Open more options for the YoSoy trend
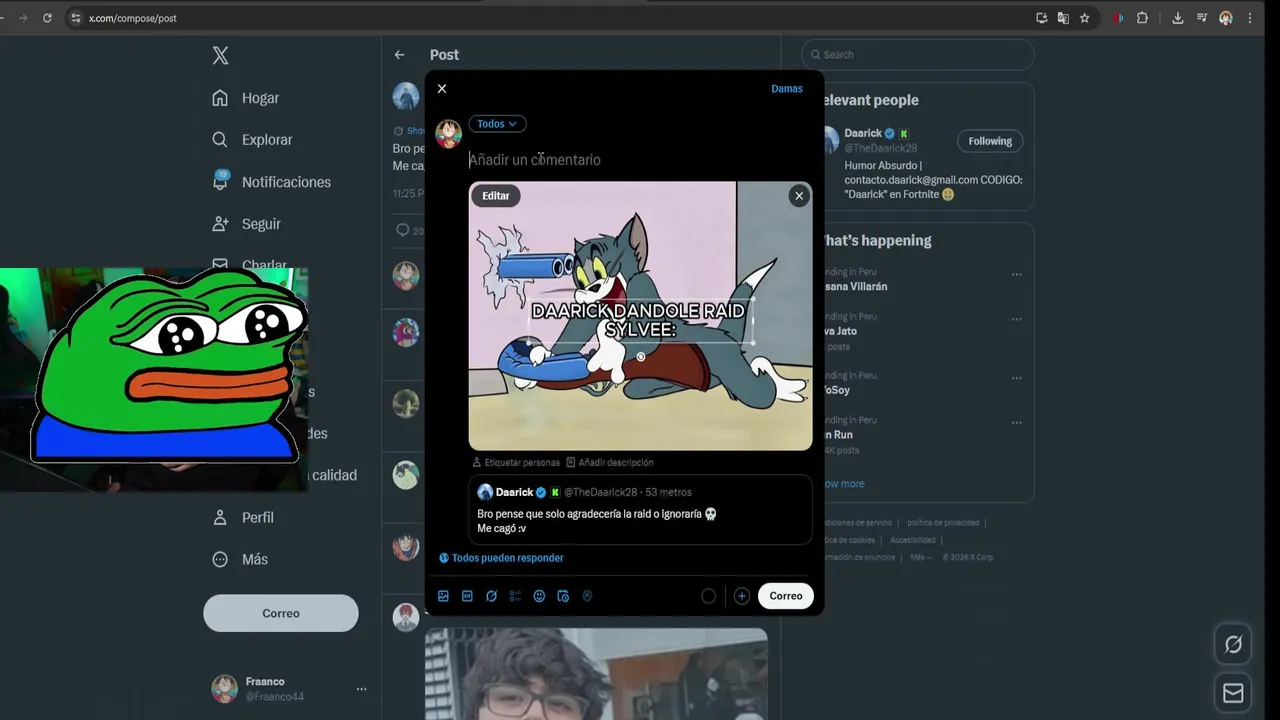The width and height of the screenshot is (1280, 720). (x=1016, y=378)
